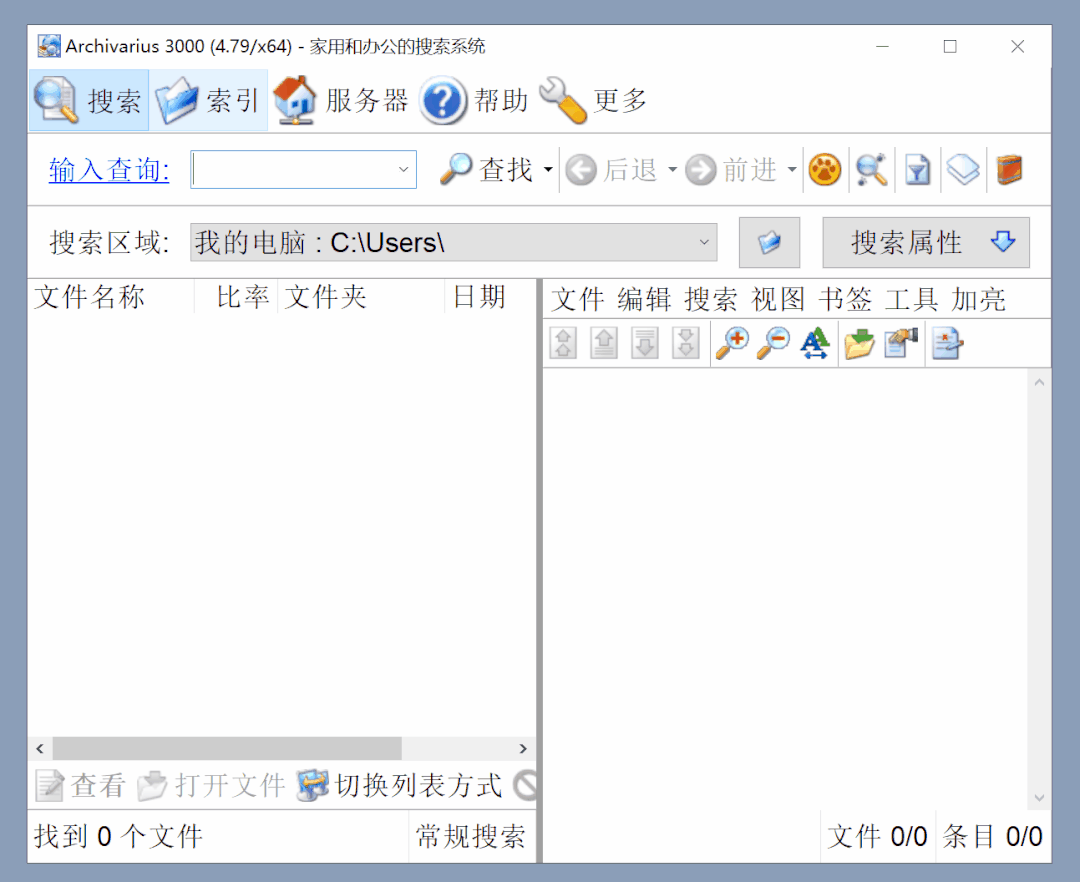1080x882 pixels.
Task: Open the 更多 more tools menu
Action: click(x=593, y=101)
